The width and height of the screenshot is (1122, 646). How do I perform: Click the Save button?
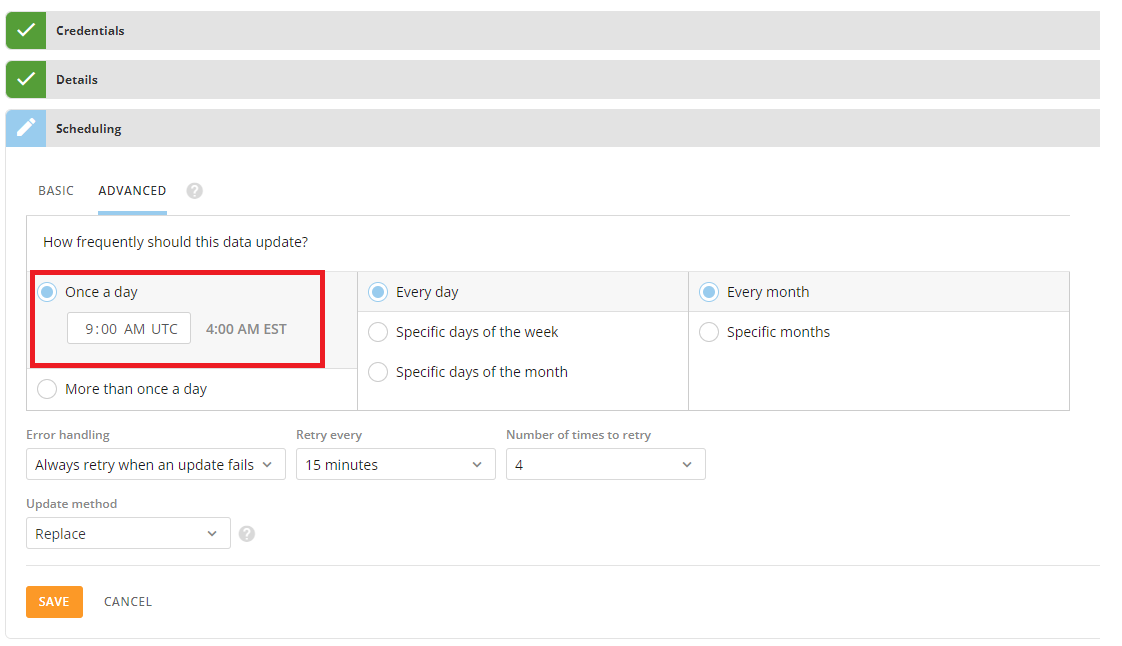point(54,601)
